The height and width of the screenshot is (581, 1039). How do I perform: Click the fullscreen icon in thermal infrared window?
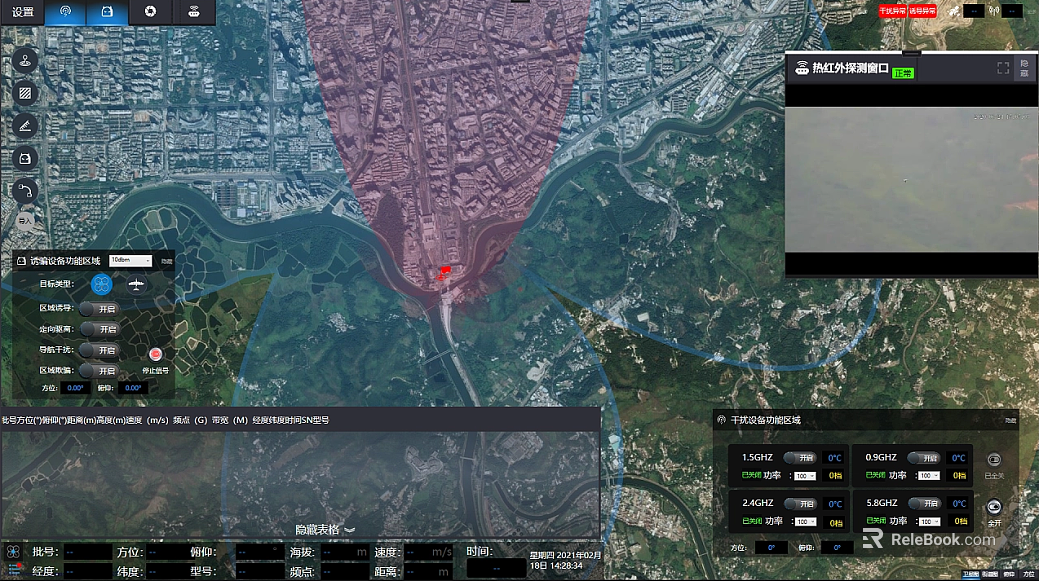1003,68
